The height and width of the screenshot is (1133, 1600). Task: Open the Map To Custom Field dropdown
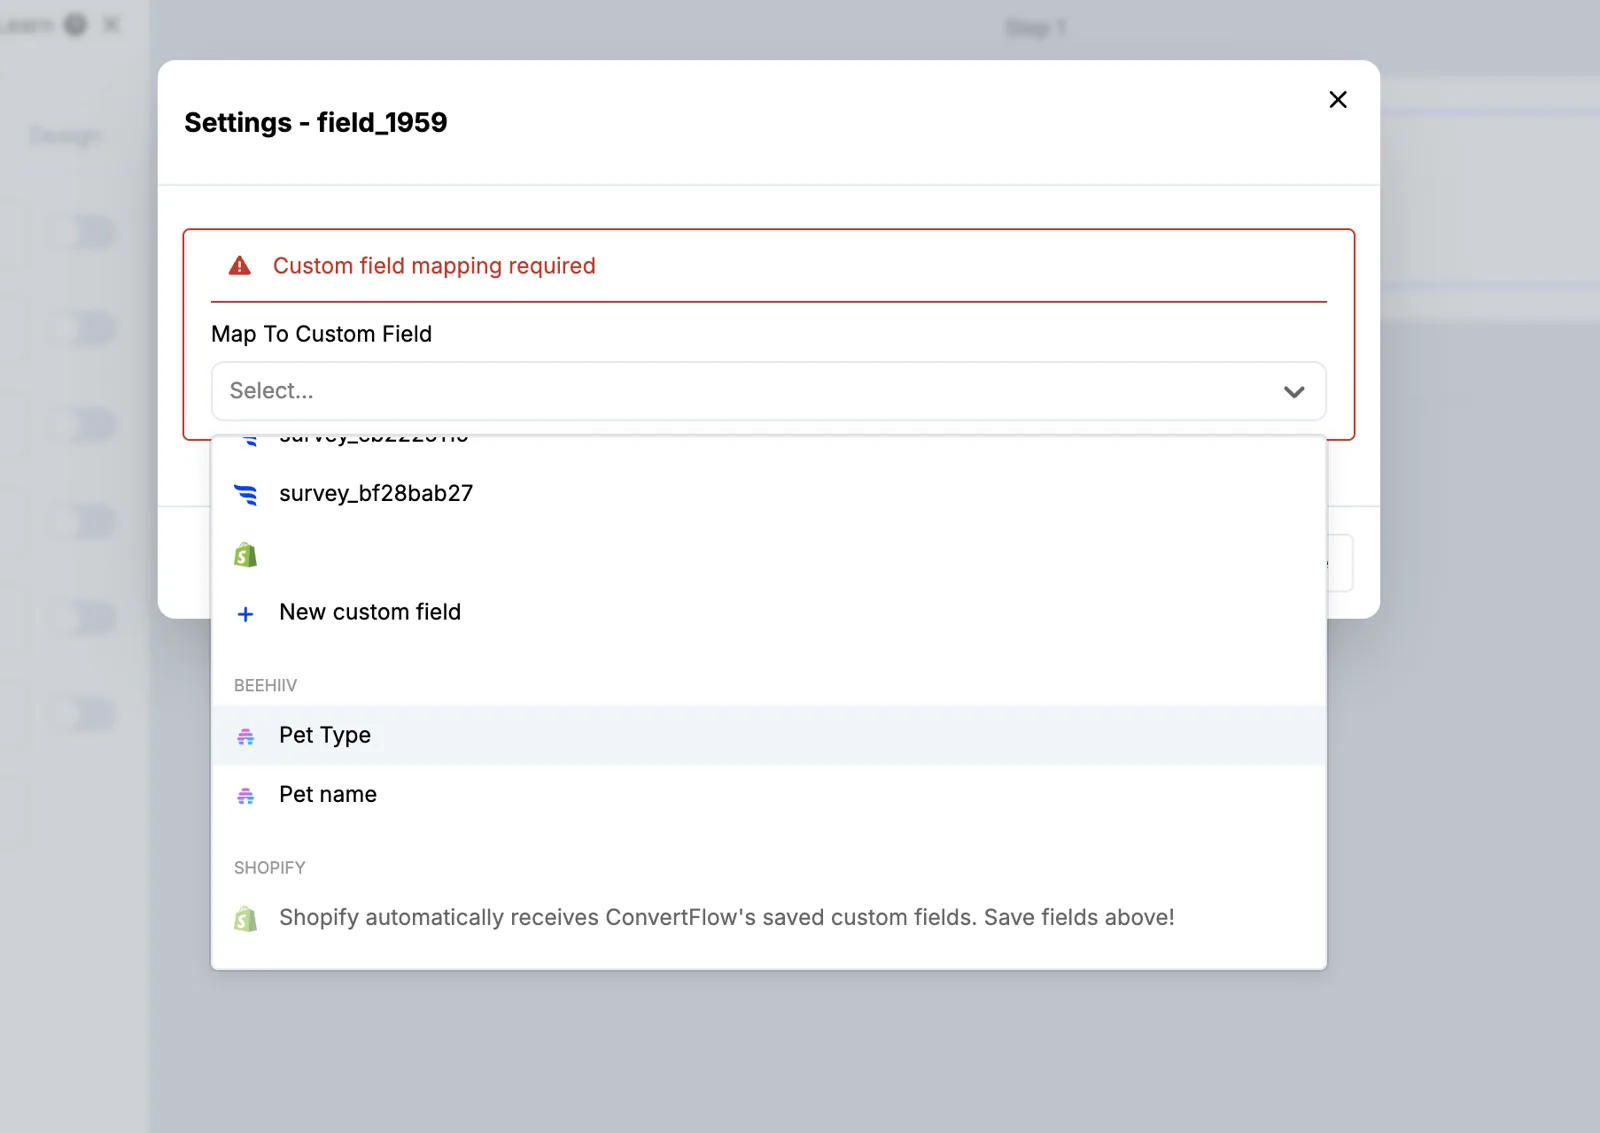pyautogui.click(x=768, y=391)
